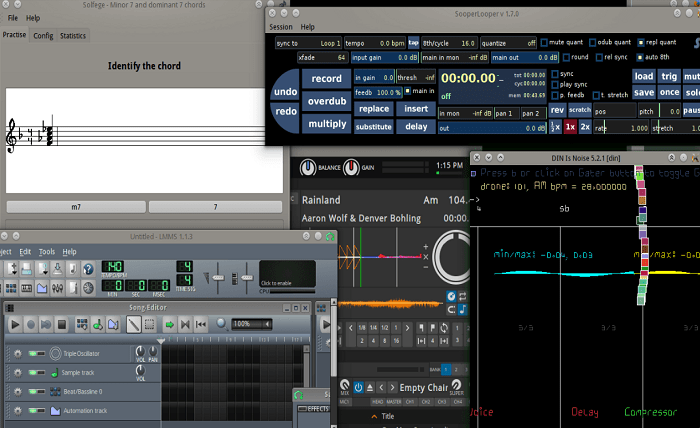
Task: Add a sample track in Song-Editor
Action: pyautogui.click(x=97, y=324)
